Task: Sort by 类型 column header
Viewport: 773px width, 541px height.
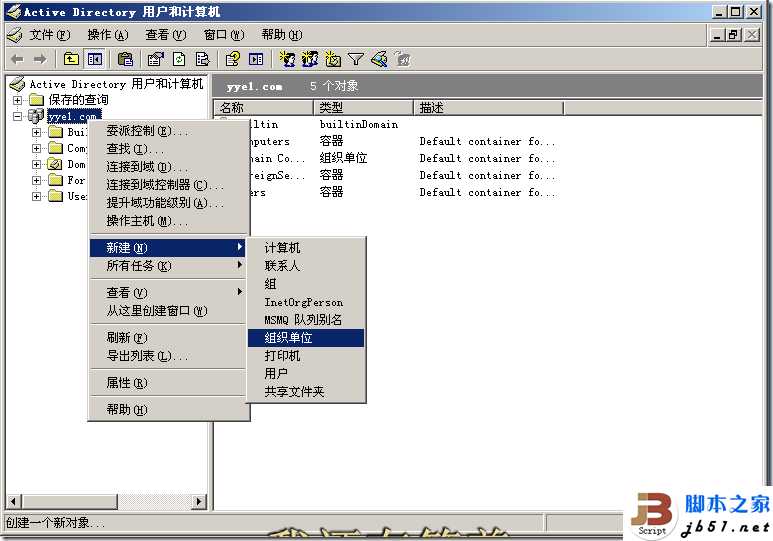Action: click(363, 108)
